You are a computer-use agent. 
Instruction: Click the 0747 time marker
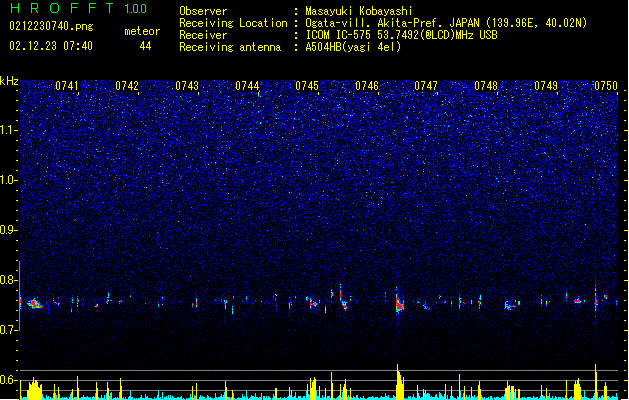tap(426, 86)
